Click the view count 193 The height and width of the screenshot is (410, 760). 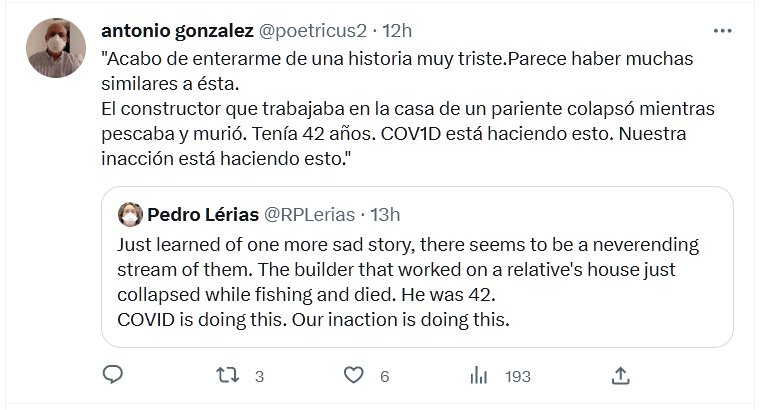(517, 377)
